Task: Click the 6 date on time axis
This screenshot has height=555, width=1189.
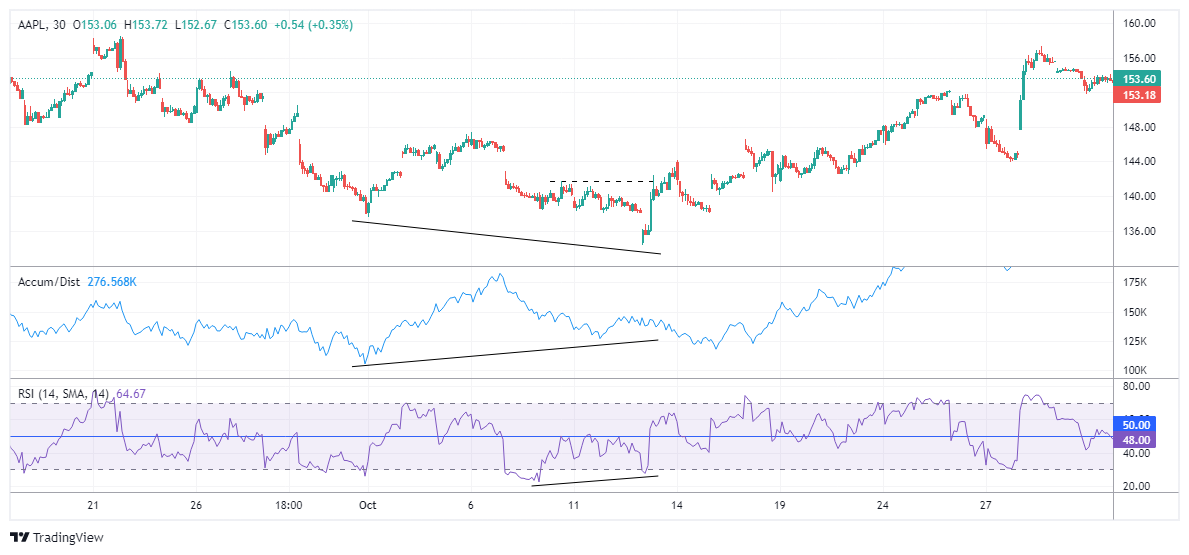Action: [x=471, y=506]
